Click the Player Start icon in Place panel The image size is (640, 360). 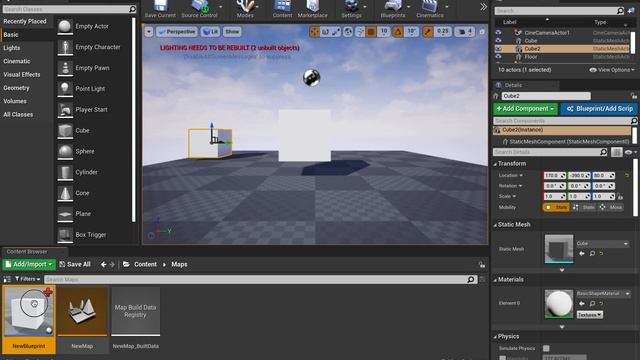coord(64,109)
